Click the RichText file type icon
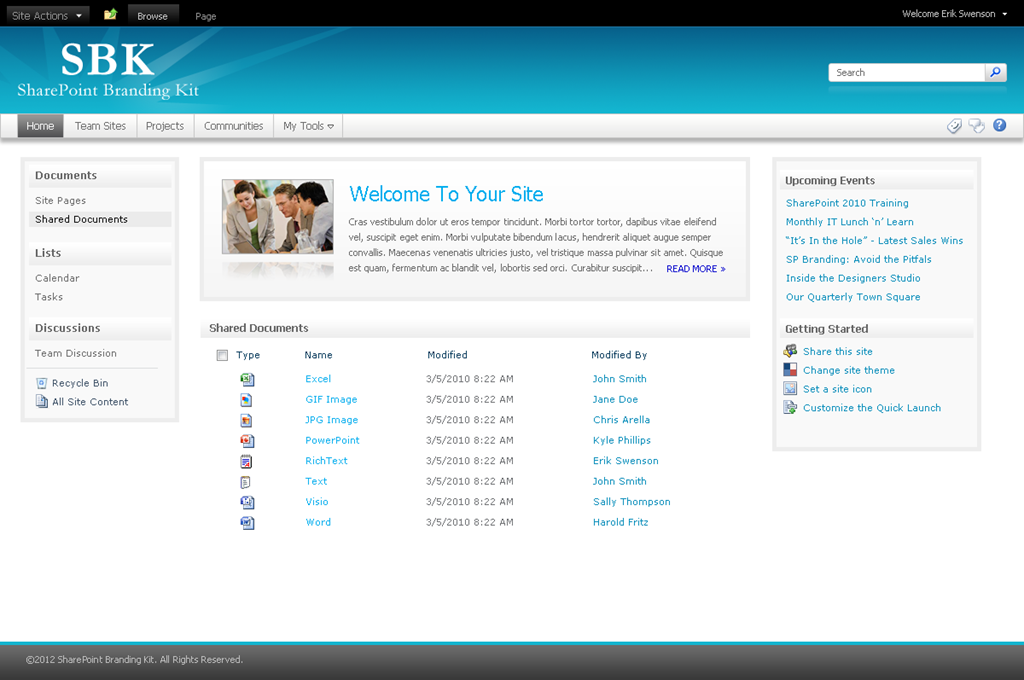 point(246,461)
